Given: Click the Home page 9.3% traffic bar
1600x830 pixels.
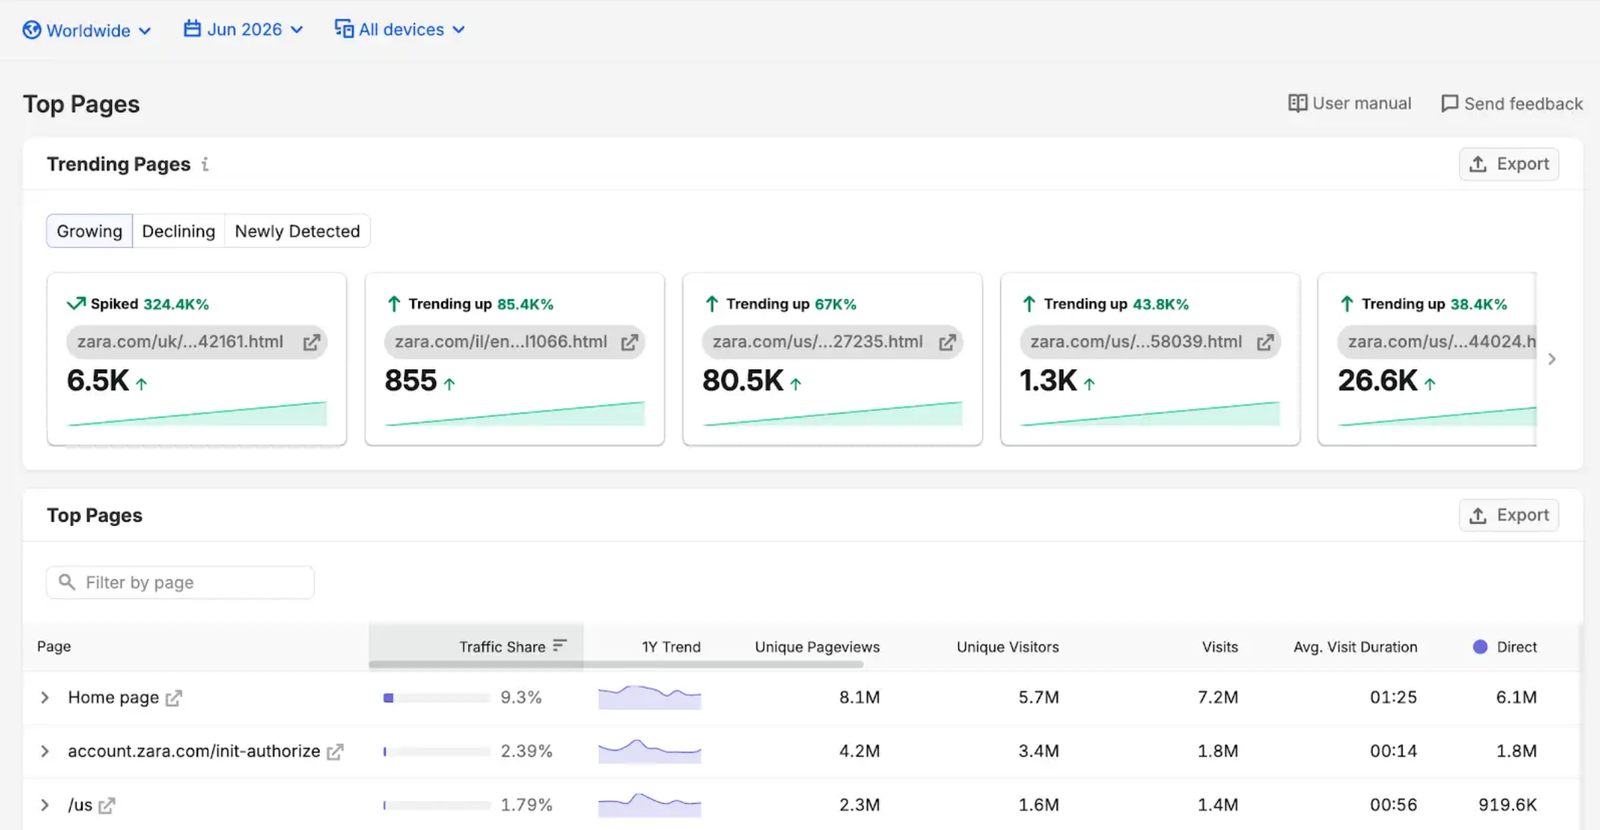Looking at the screenshot, I should coord(437,698).
